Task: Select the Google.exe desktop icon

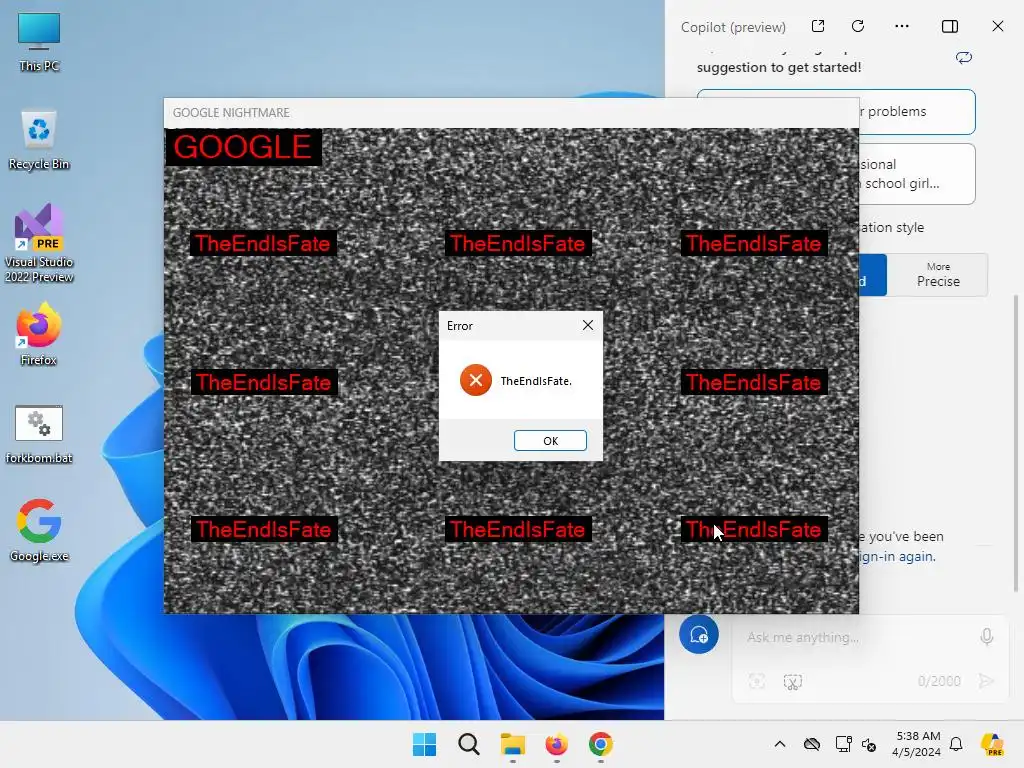Action: 39,530
